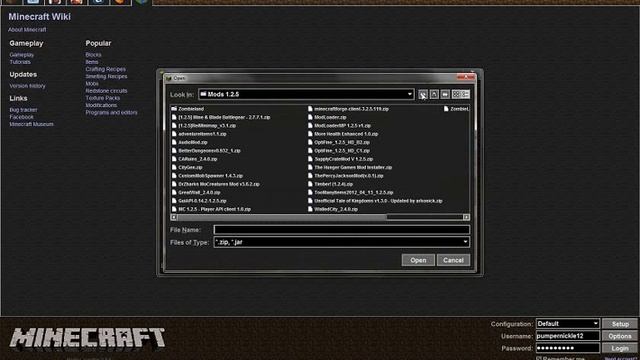The height and width of the screenshot is (360, 640).
Task: Select the Zombieland folder
Action: point(187,109)
